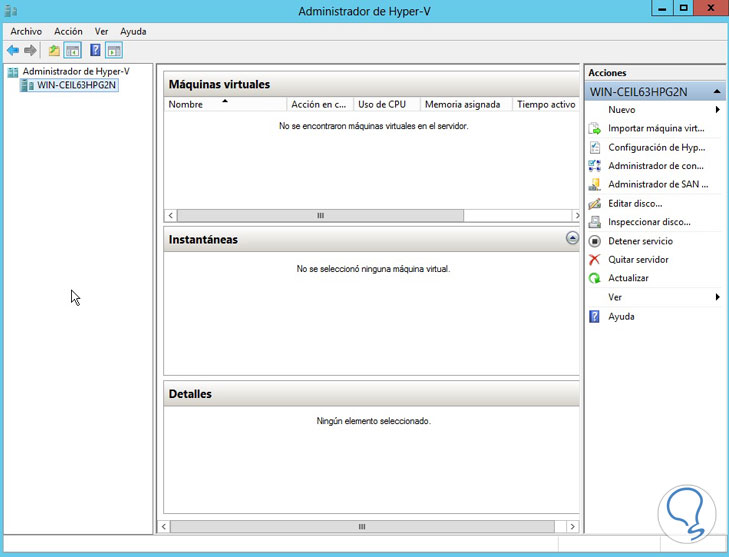Viewport: 730px width, 557px height.
Task: Click the bottom center-pane horizontal scrollbar thumb
Action: (x=362, y=527)
